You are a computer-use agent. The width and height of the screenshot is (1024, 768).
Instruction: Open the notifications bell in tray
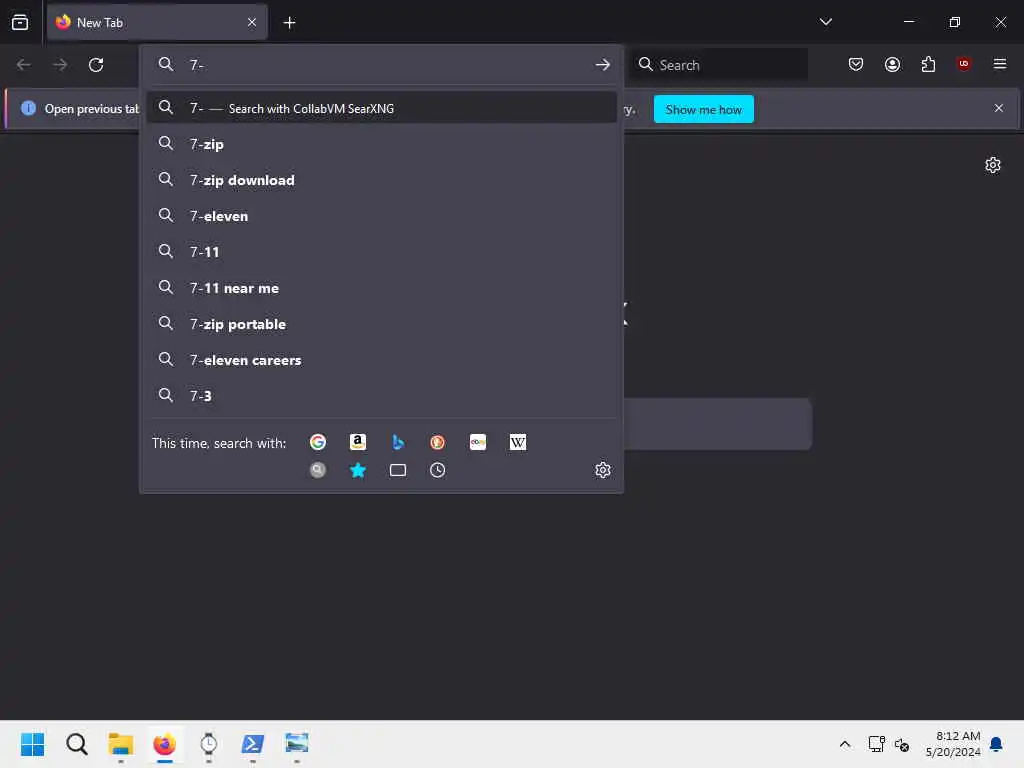(x=996, y=744)
